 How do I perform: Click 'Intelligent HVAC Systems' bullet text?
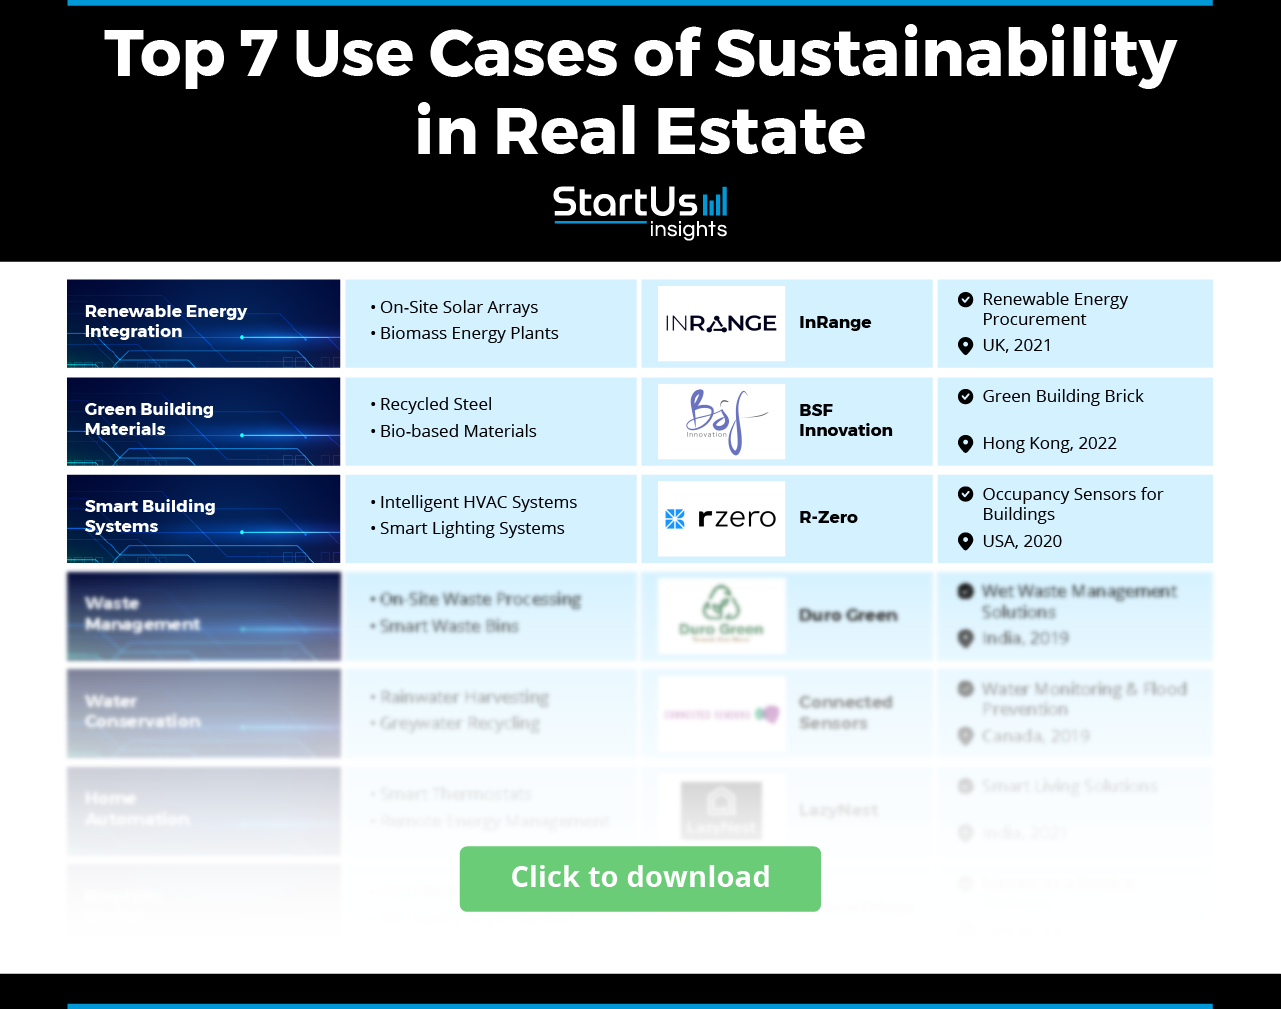478,502
